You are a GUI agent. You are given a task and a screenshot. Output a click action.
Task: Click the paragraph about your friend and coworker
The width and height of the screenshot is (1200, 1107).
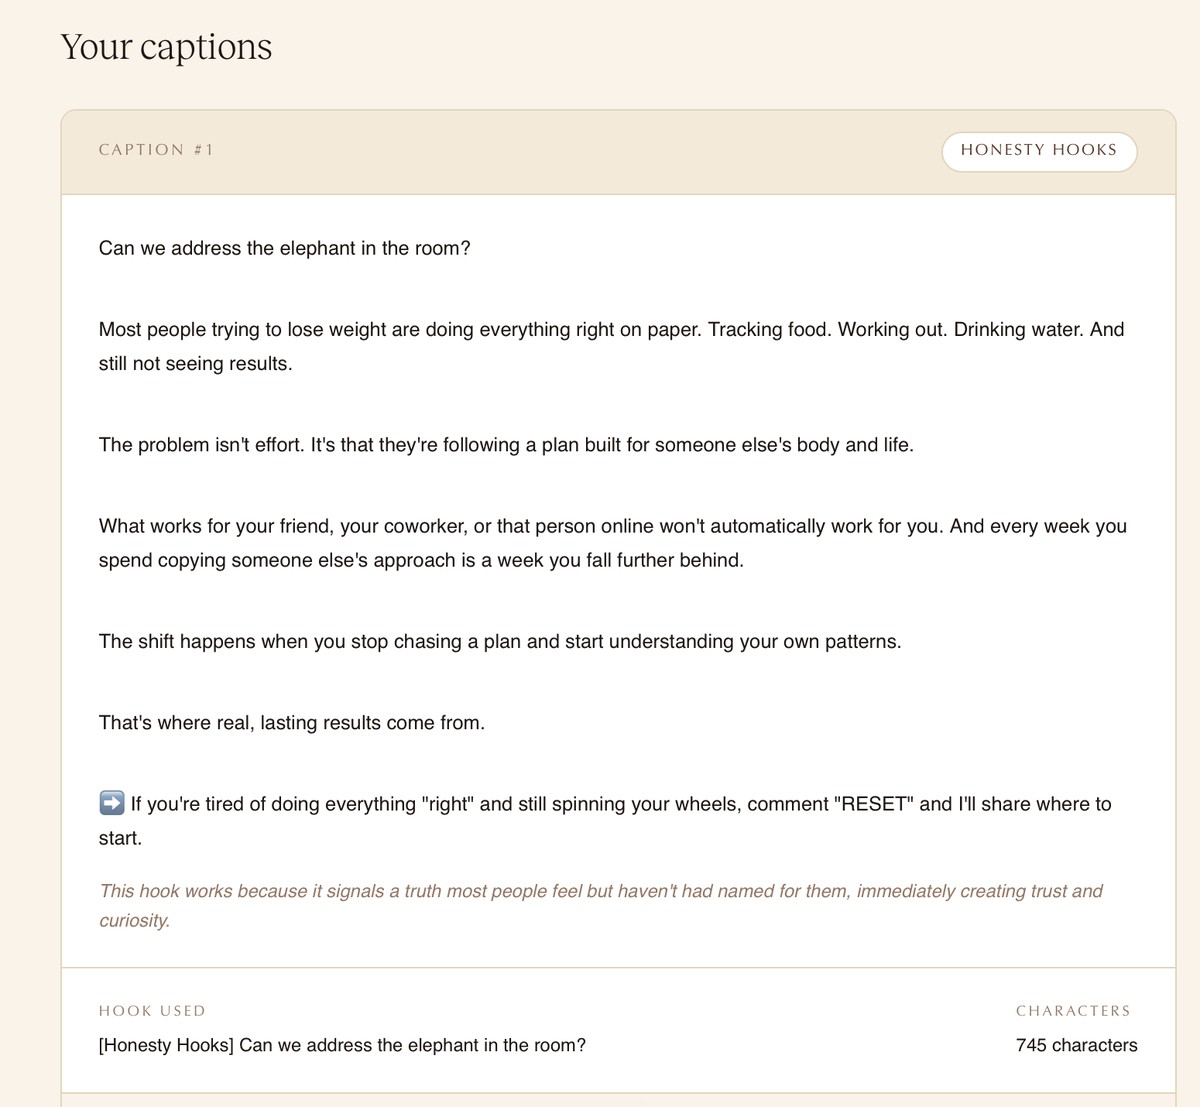tap(612, 543)
